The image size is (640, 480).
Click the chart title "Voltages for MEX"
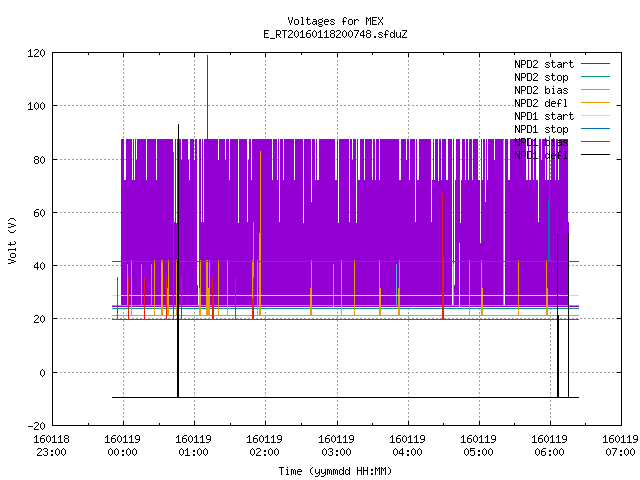point(335,21)
